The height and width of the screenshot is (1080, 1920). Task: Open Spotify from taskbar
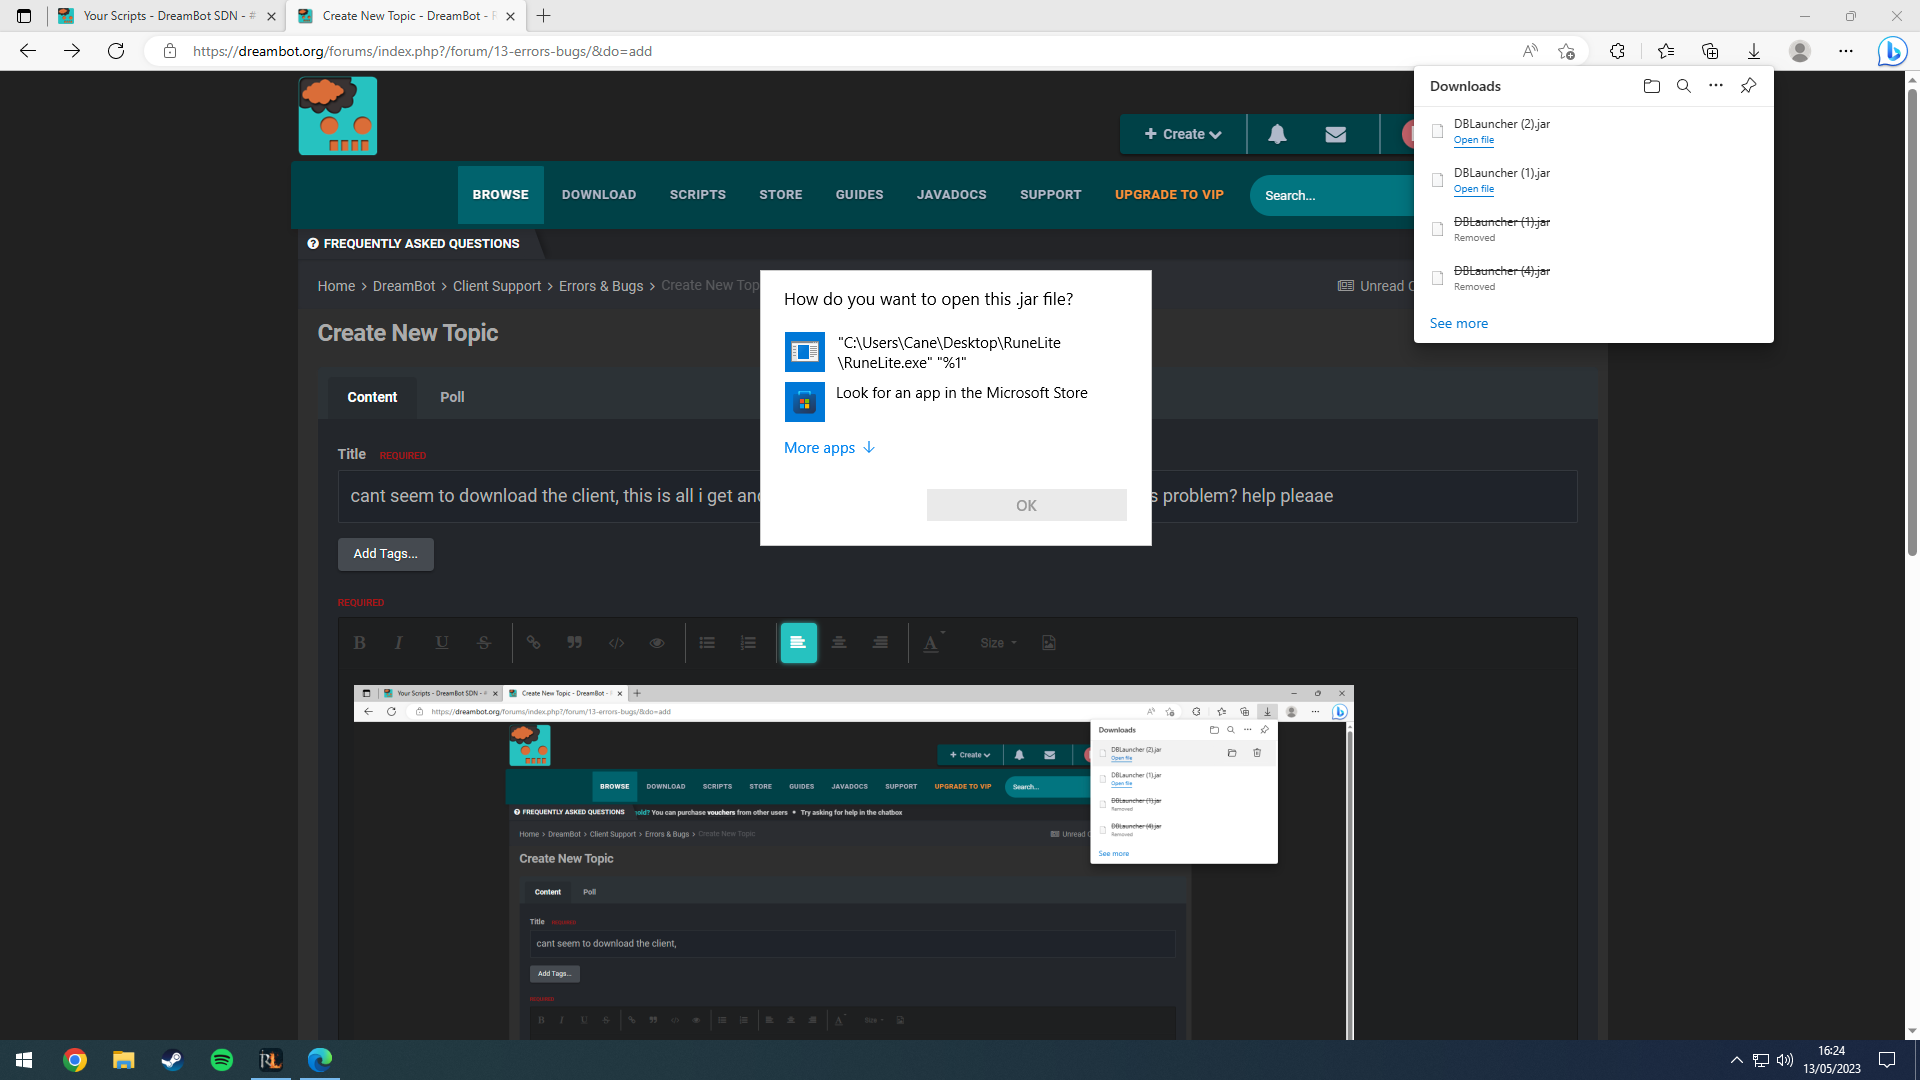coord(221,1060)
